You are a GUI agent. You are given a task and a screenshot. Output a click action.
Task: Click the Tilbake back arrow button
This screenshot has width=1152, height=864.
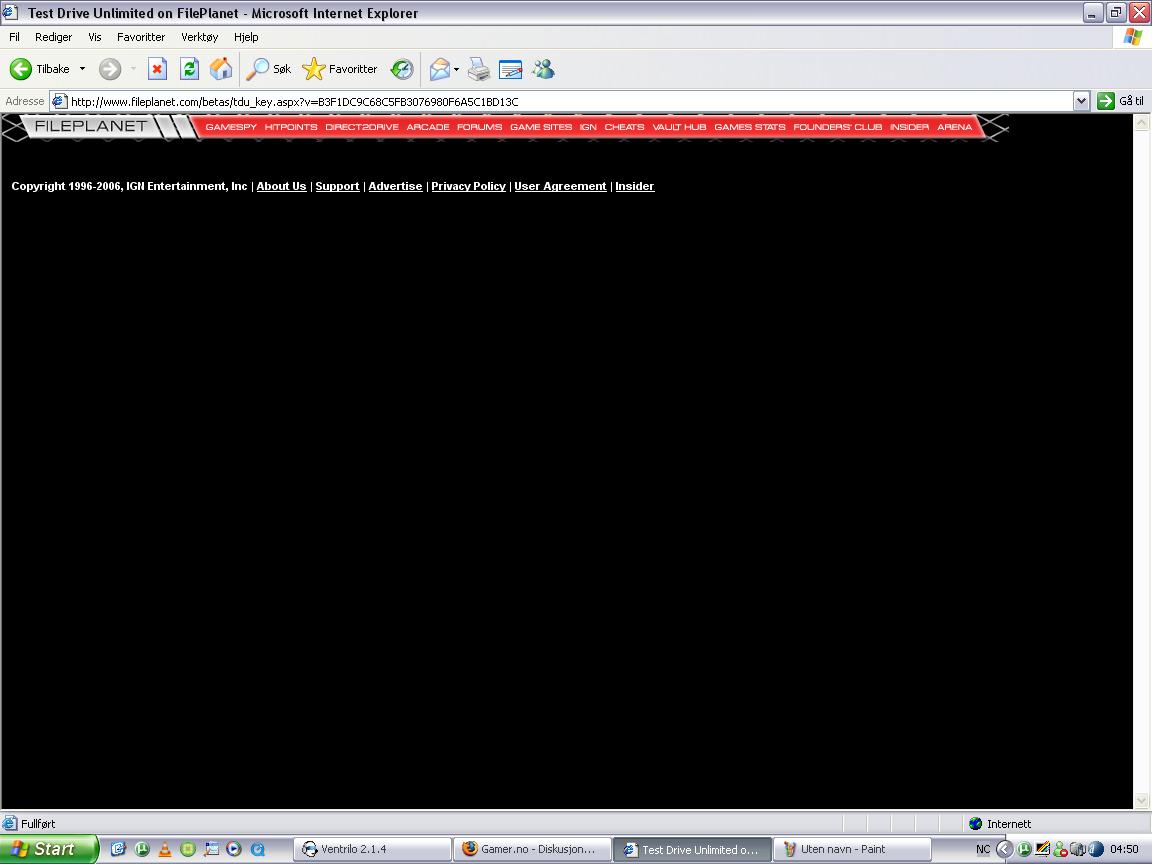point(40,69)
